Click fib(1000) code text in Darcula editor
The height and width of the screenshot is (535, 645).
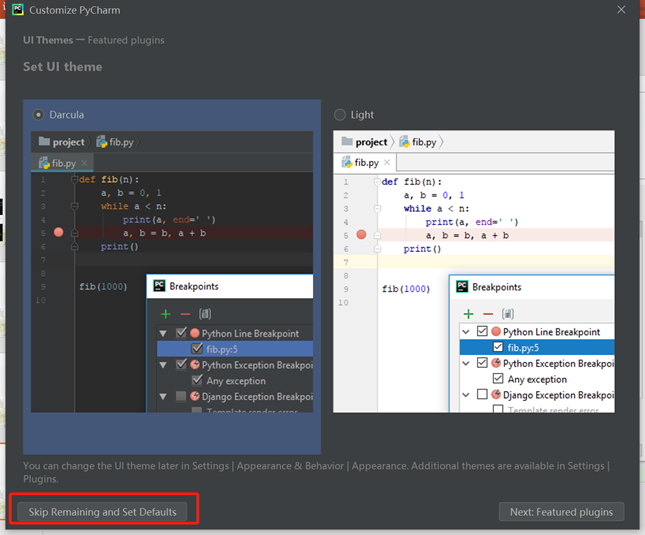tap(103, 287)
